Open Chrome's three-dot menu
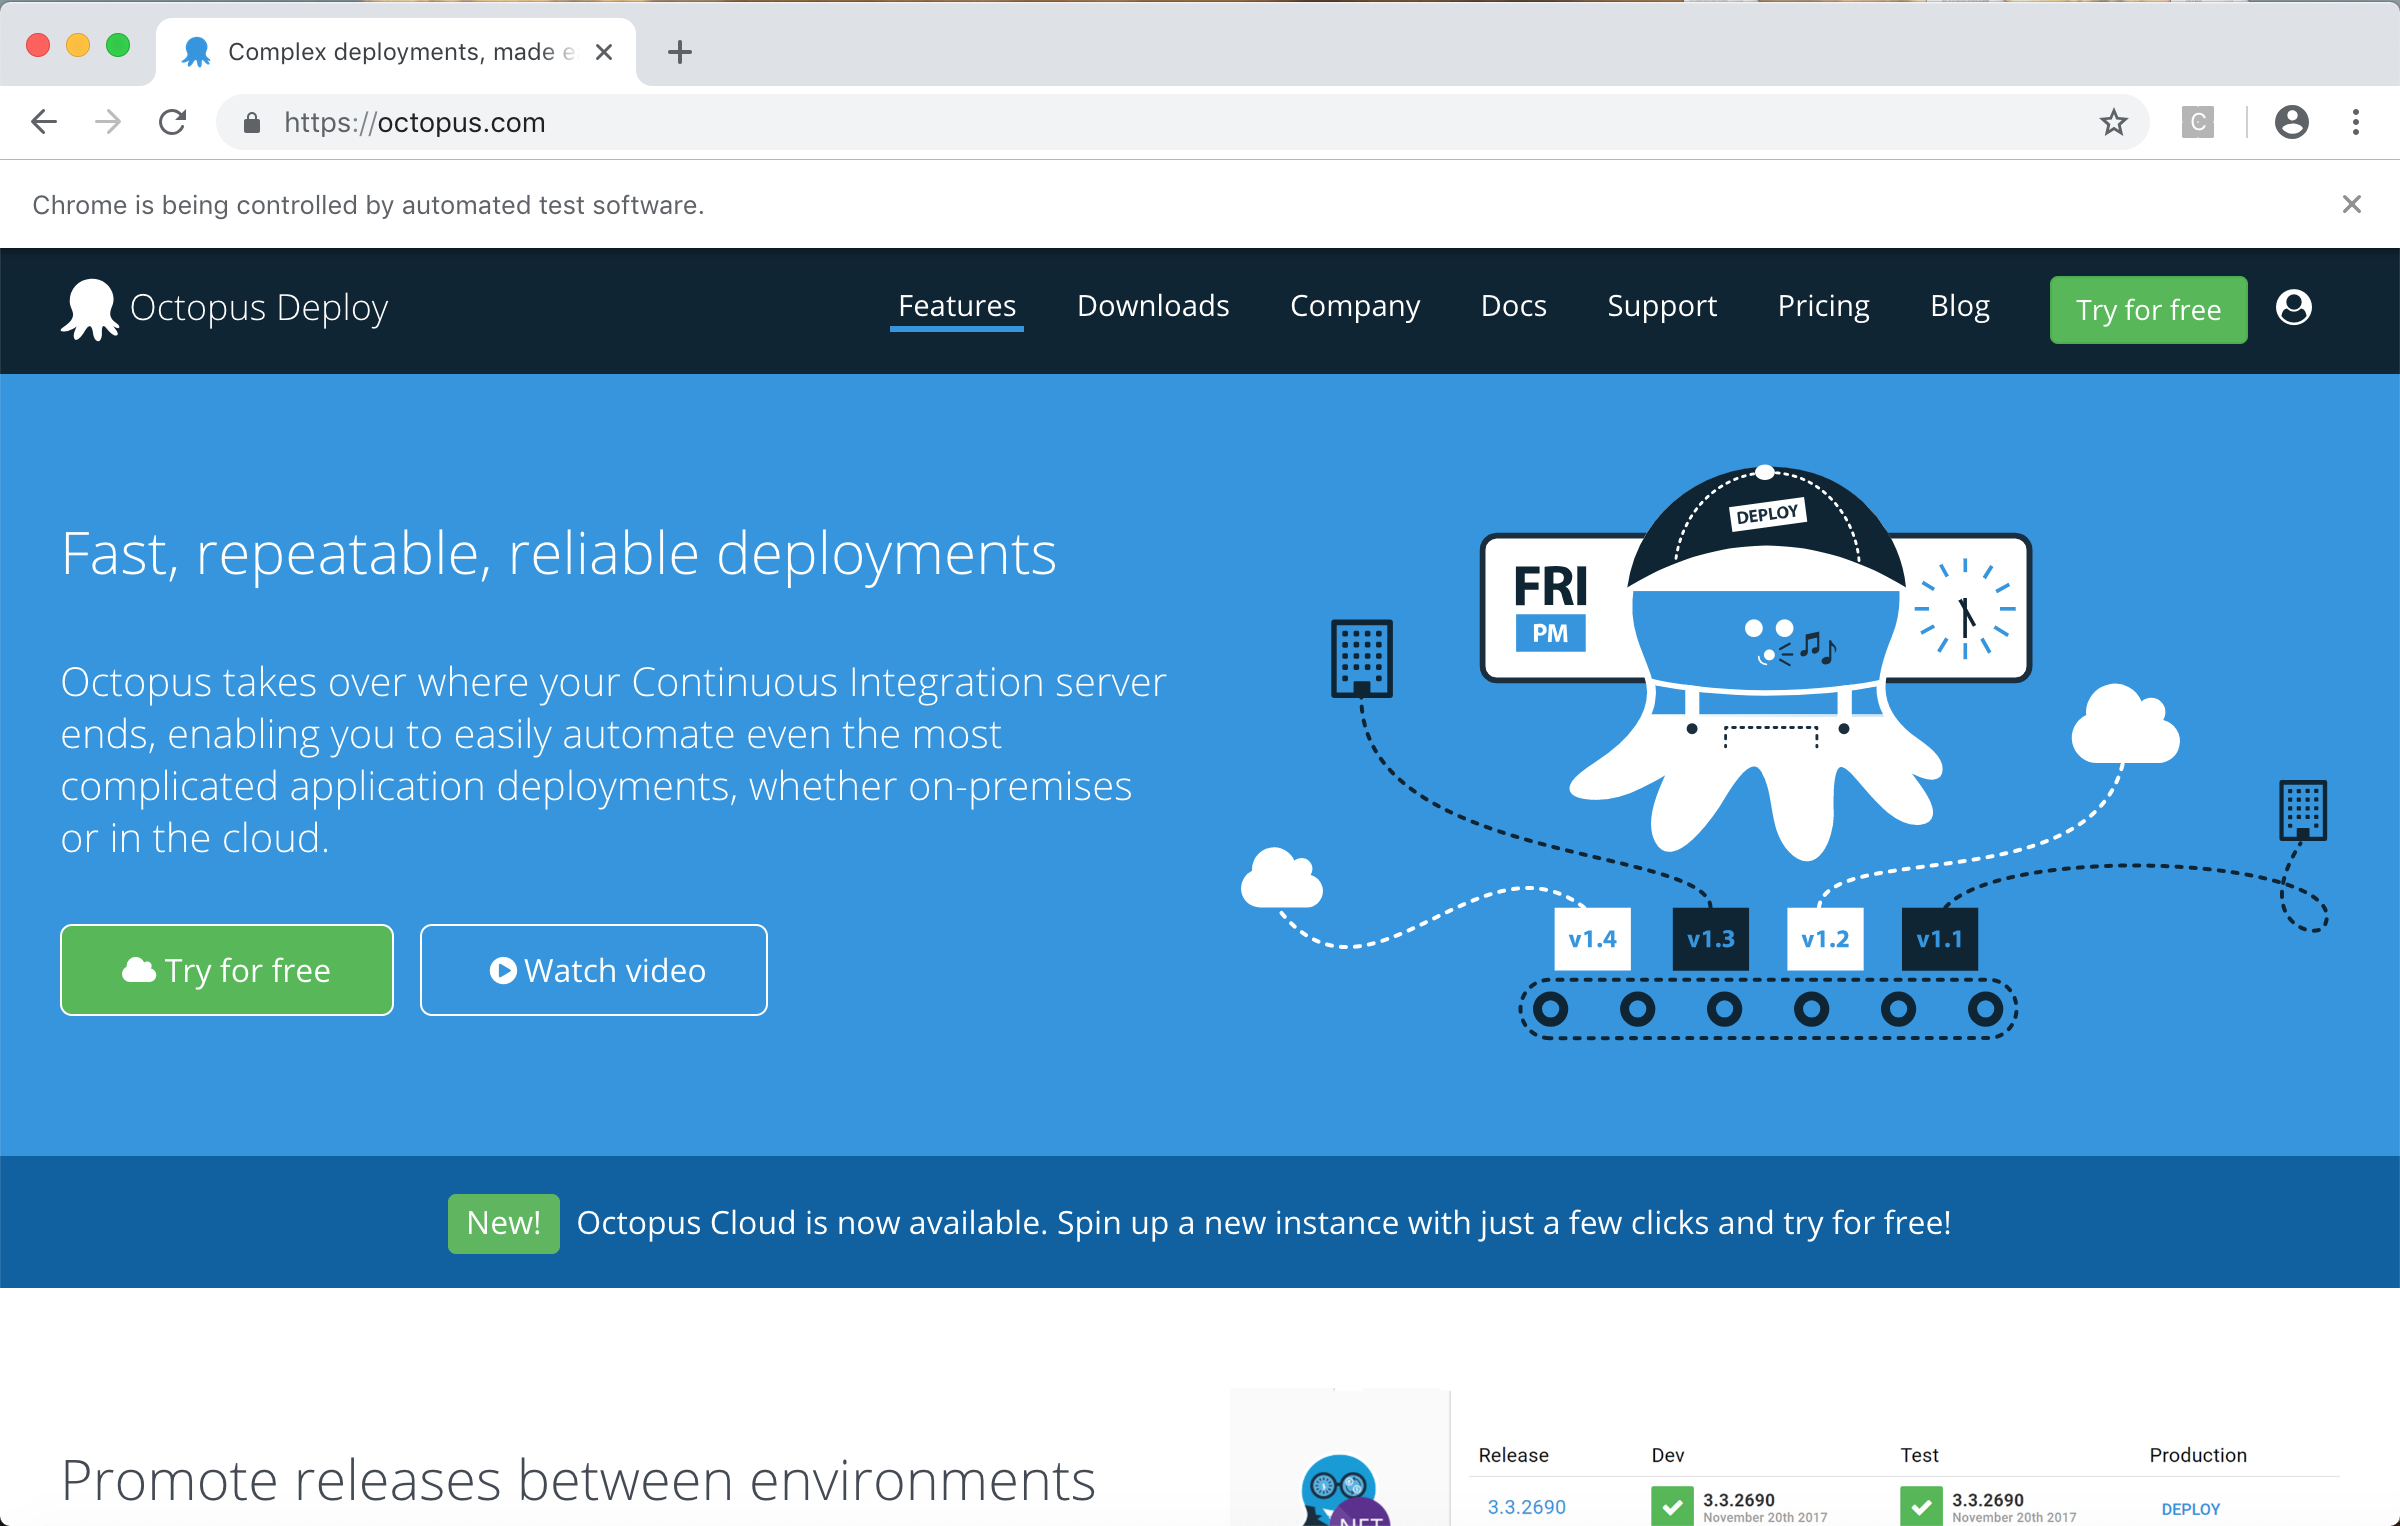 (2356, 122)
